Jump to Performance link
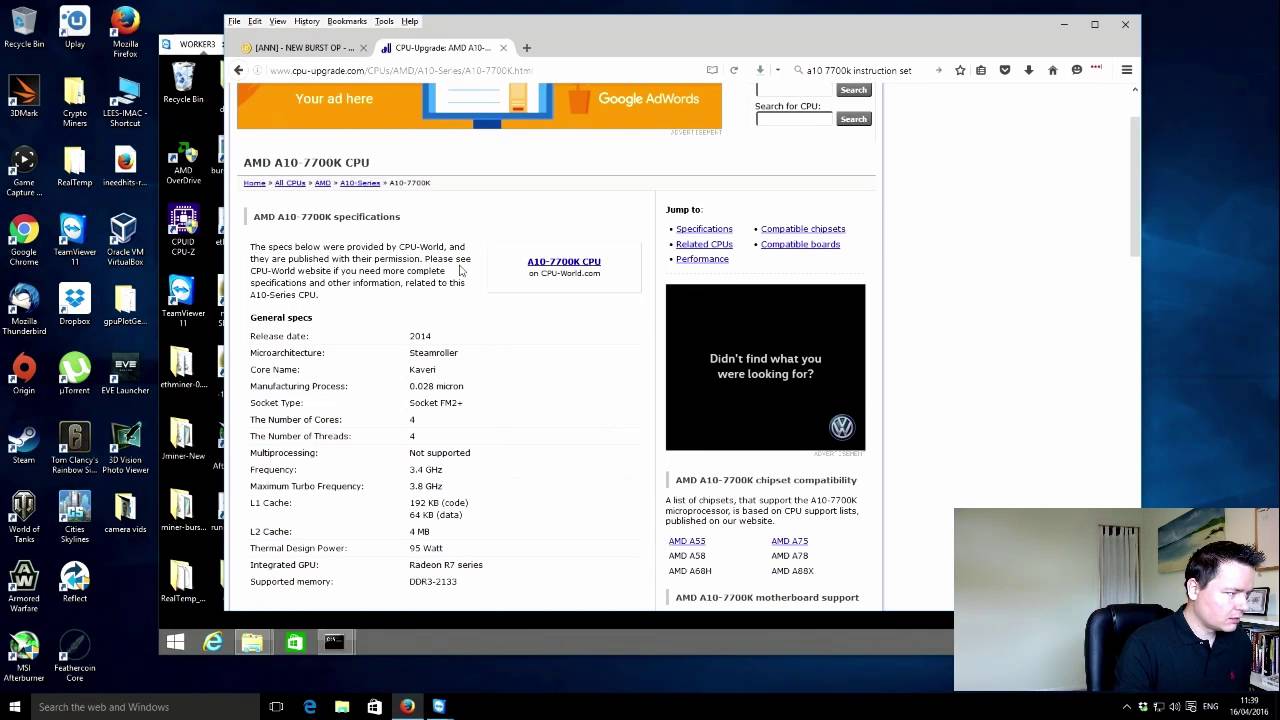The height and width of the screenshot is (720, 1280). click(x=702, y=259)
